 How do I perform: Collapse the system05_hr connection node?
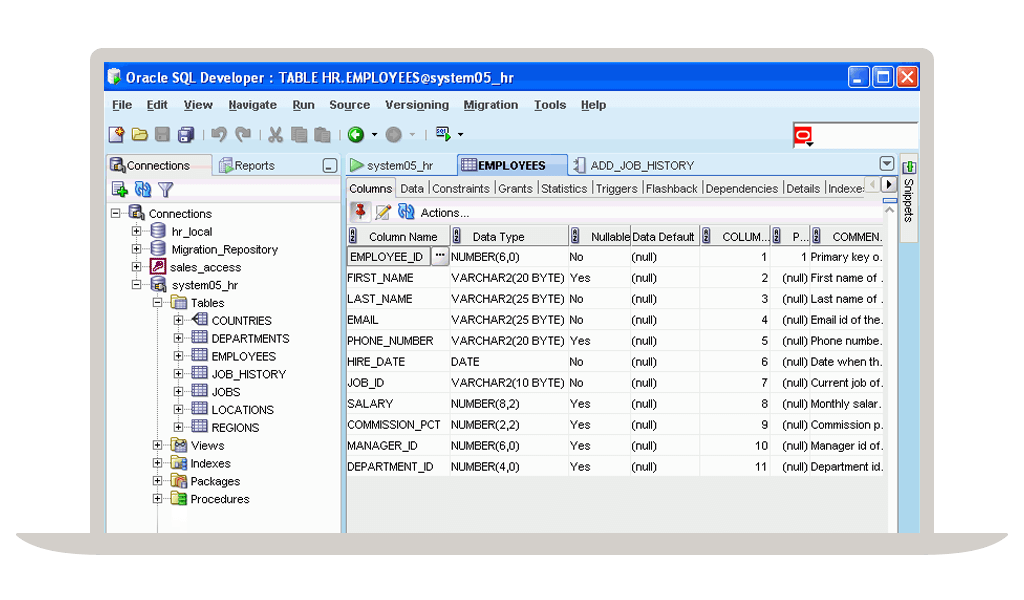[136, 285]
